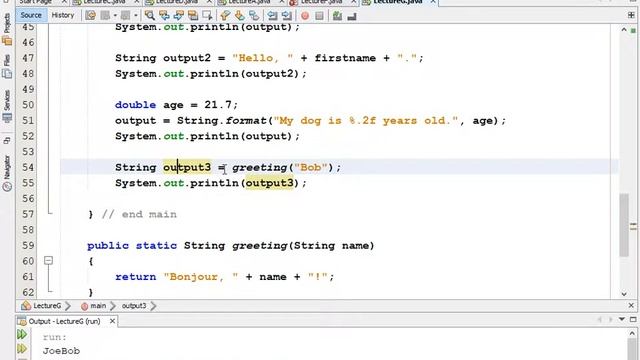Click highlighted output3 in println call
Viewport: 640px width, 360px height.
pyautogui.click(x=269, y=183)
